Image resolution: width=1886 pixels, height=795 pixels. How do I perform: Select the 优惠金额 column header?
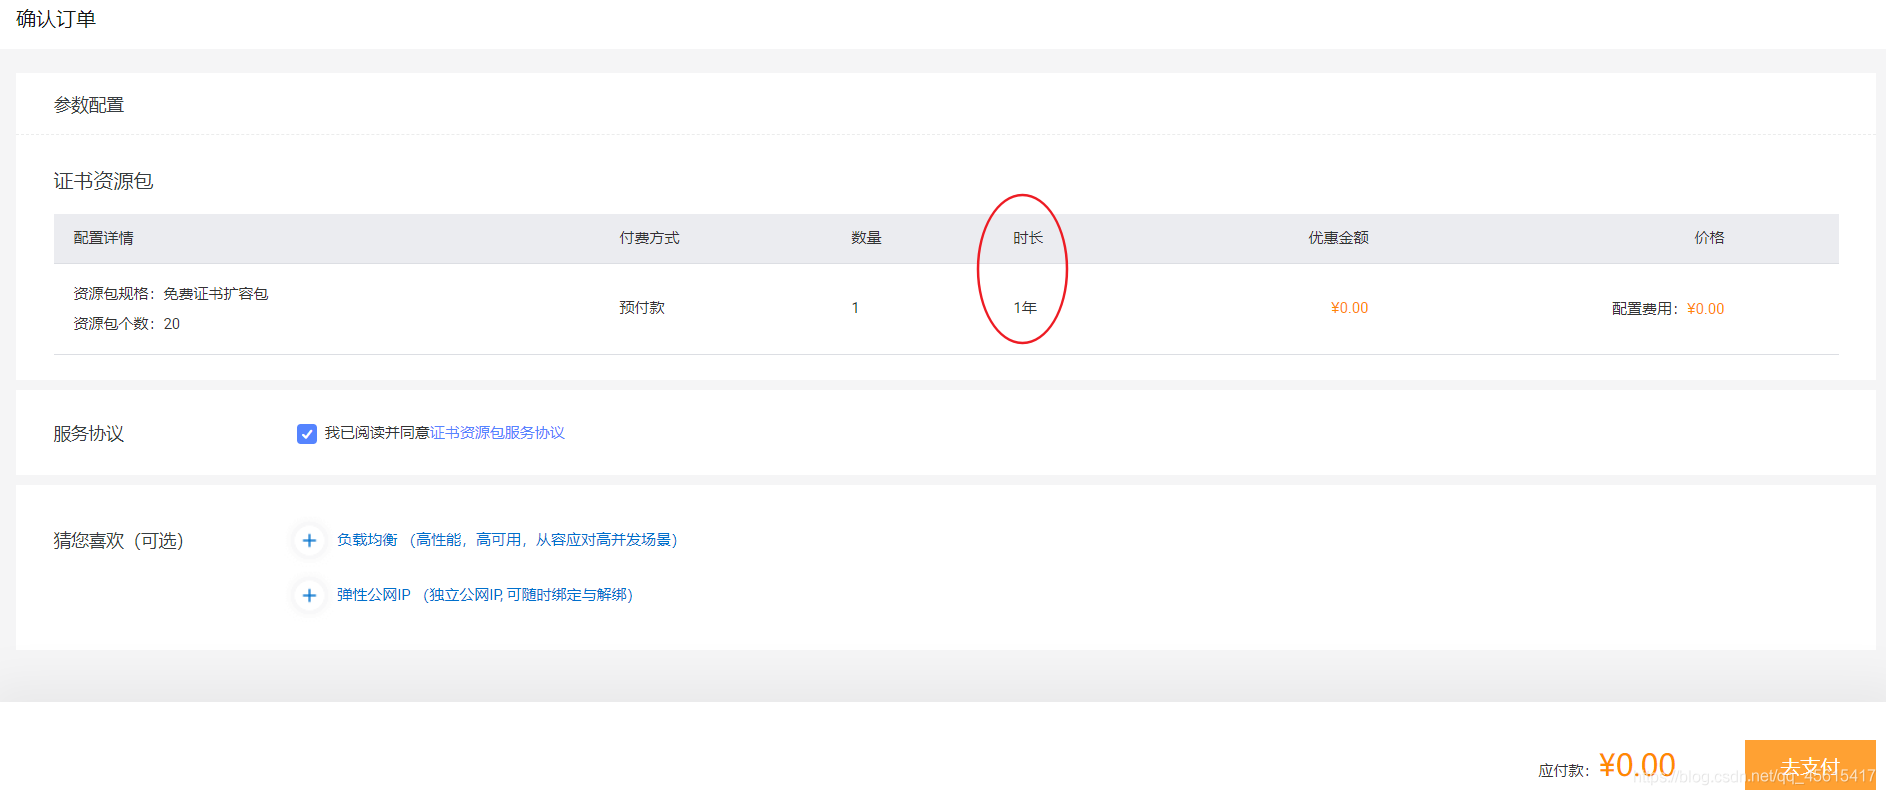point(1338,238)
